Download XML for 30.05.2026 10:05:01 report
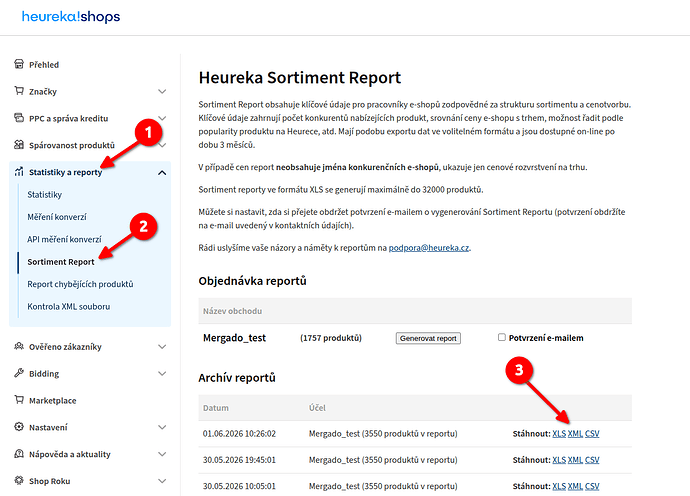The width and height of the screenshot is (690, 496). click(x=575, y=486)
